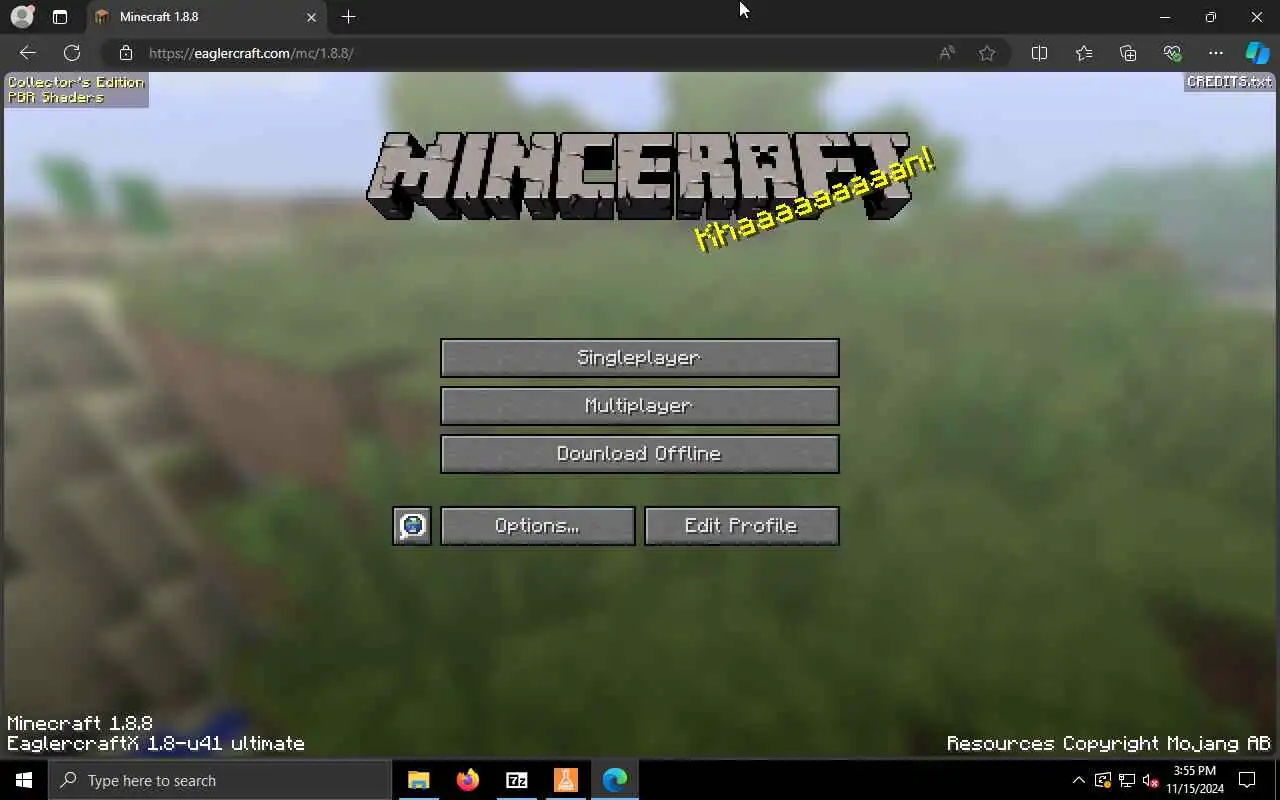View site information lock icon

(125, 53)
